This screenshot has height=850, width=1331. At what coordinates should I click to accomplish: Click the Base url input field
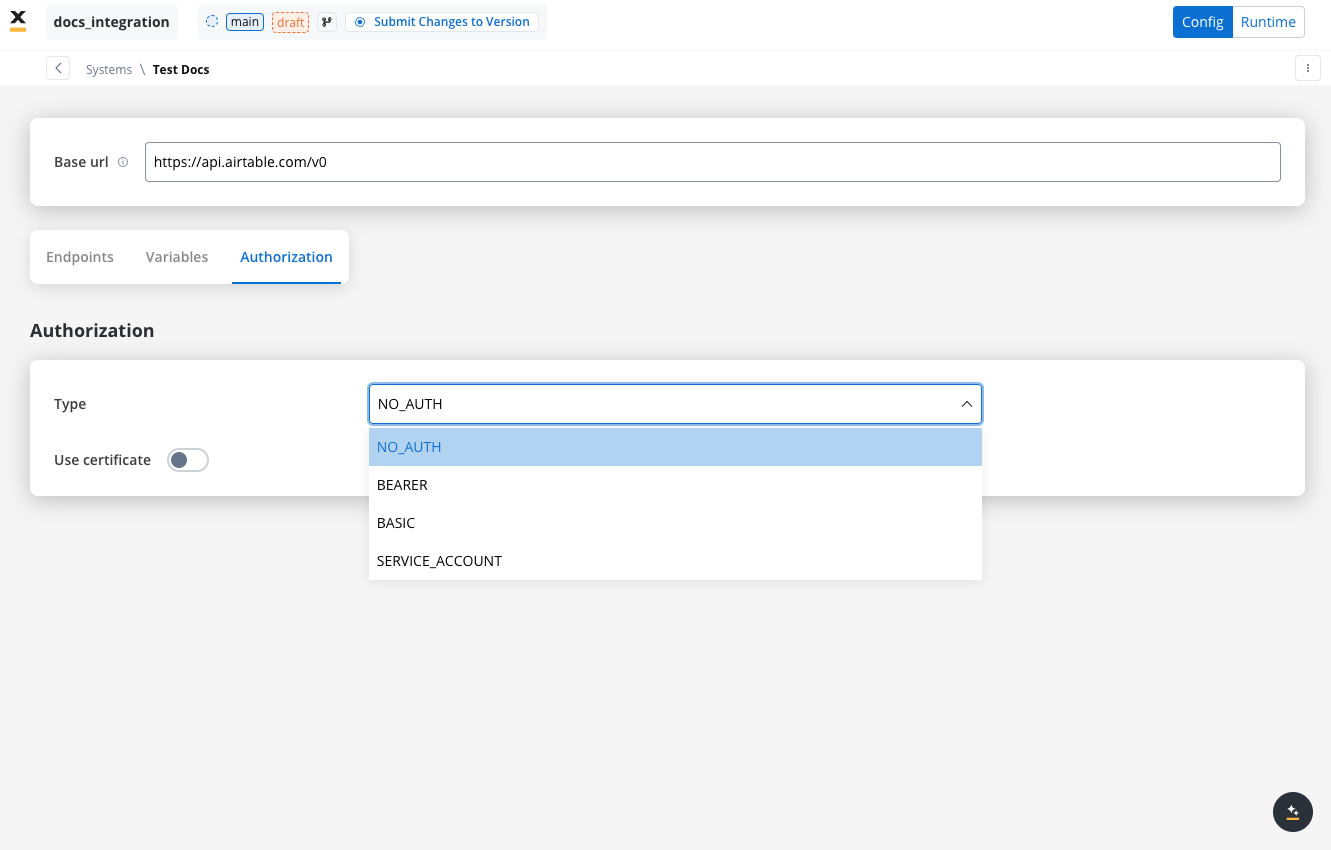(713, 162)
